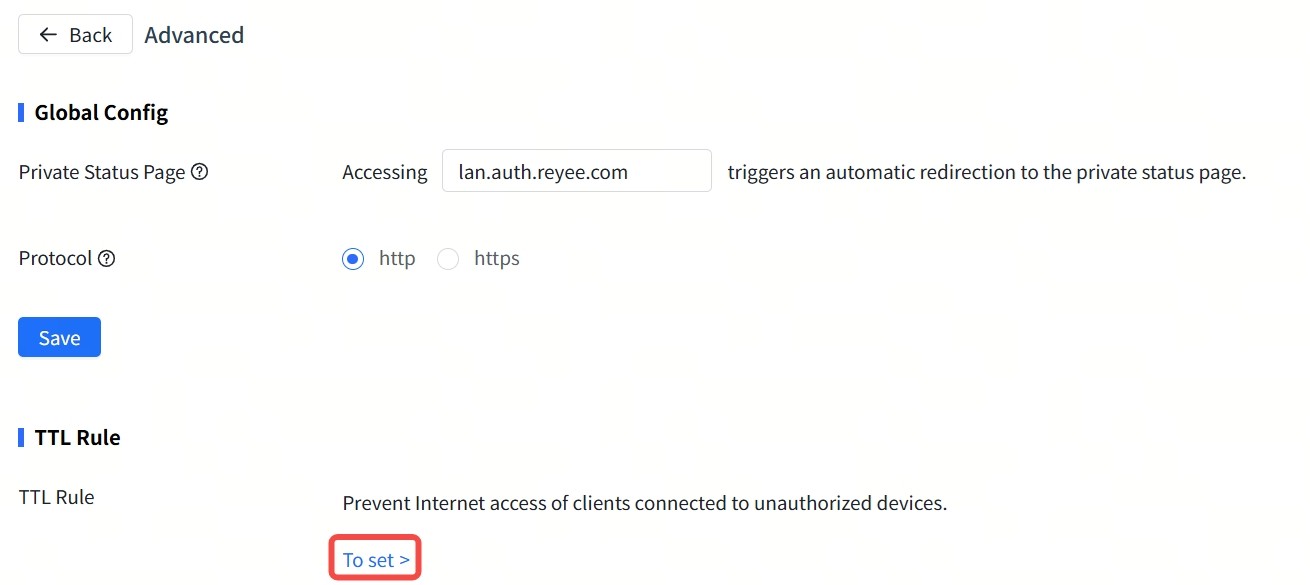Viewport: 1310px width, 585px height.
Task: Open help icon beside Private Status Page
Action: pos(199,172)
